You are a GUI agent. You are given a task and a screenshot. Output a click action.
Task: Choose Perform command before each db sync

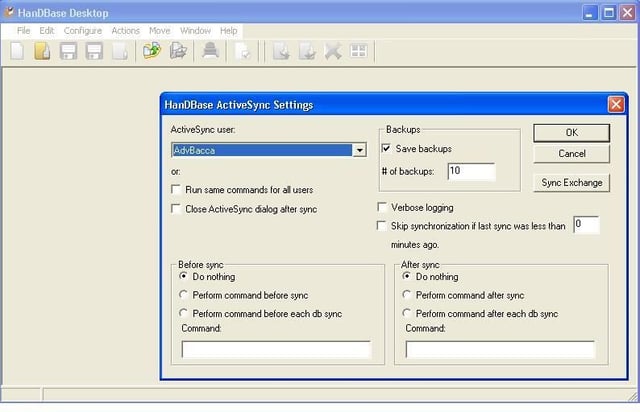pos(183,313)
